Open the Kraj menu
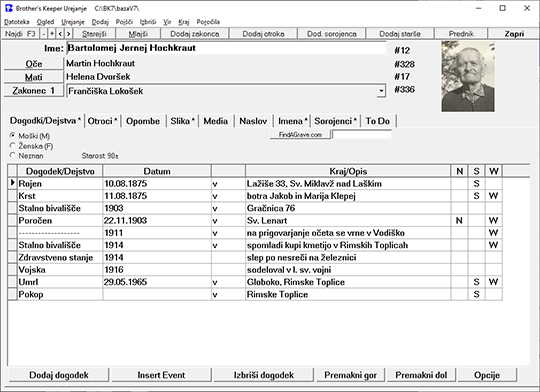540x392 pixels. pyautogui.click(x=184, y=22)
